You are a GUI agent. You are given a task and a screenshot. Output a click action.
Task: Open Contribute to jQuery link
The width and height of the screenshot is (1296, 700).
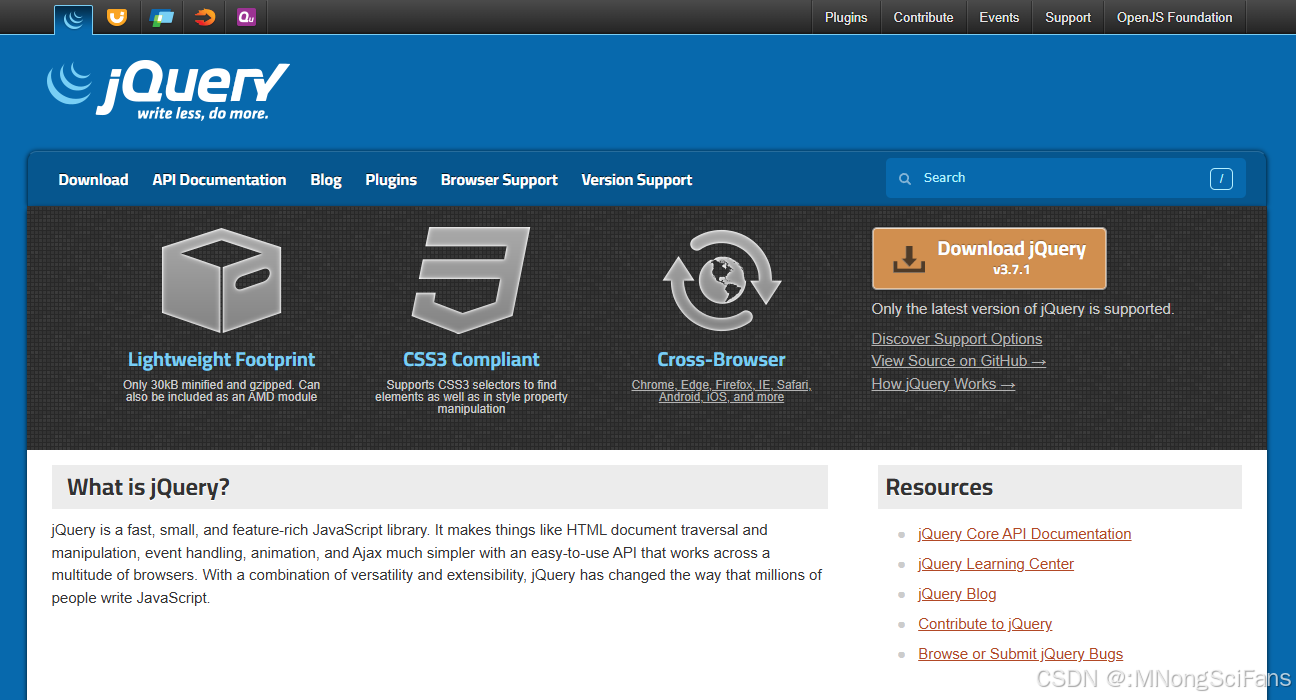click(x=985, y=624)
